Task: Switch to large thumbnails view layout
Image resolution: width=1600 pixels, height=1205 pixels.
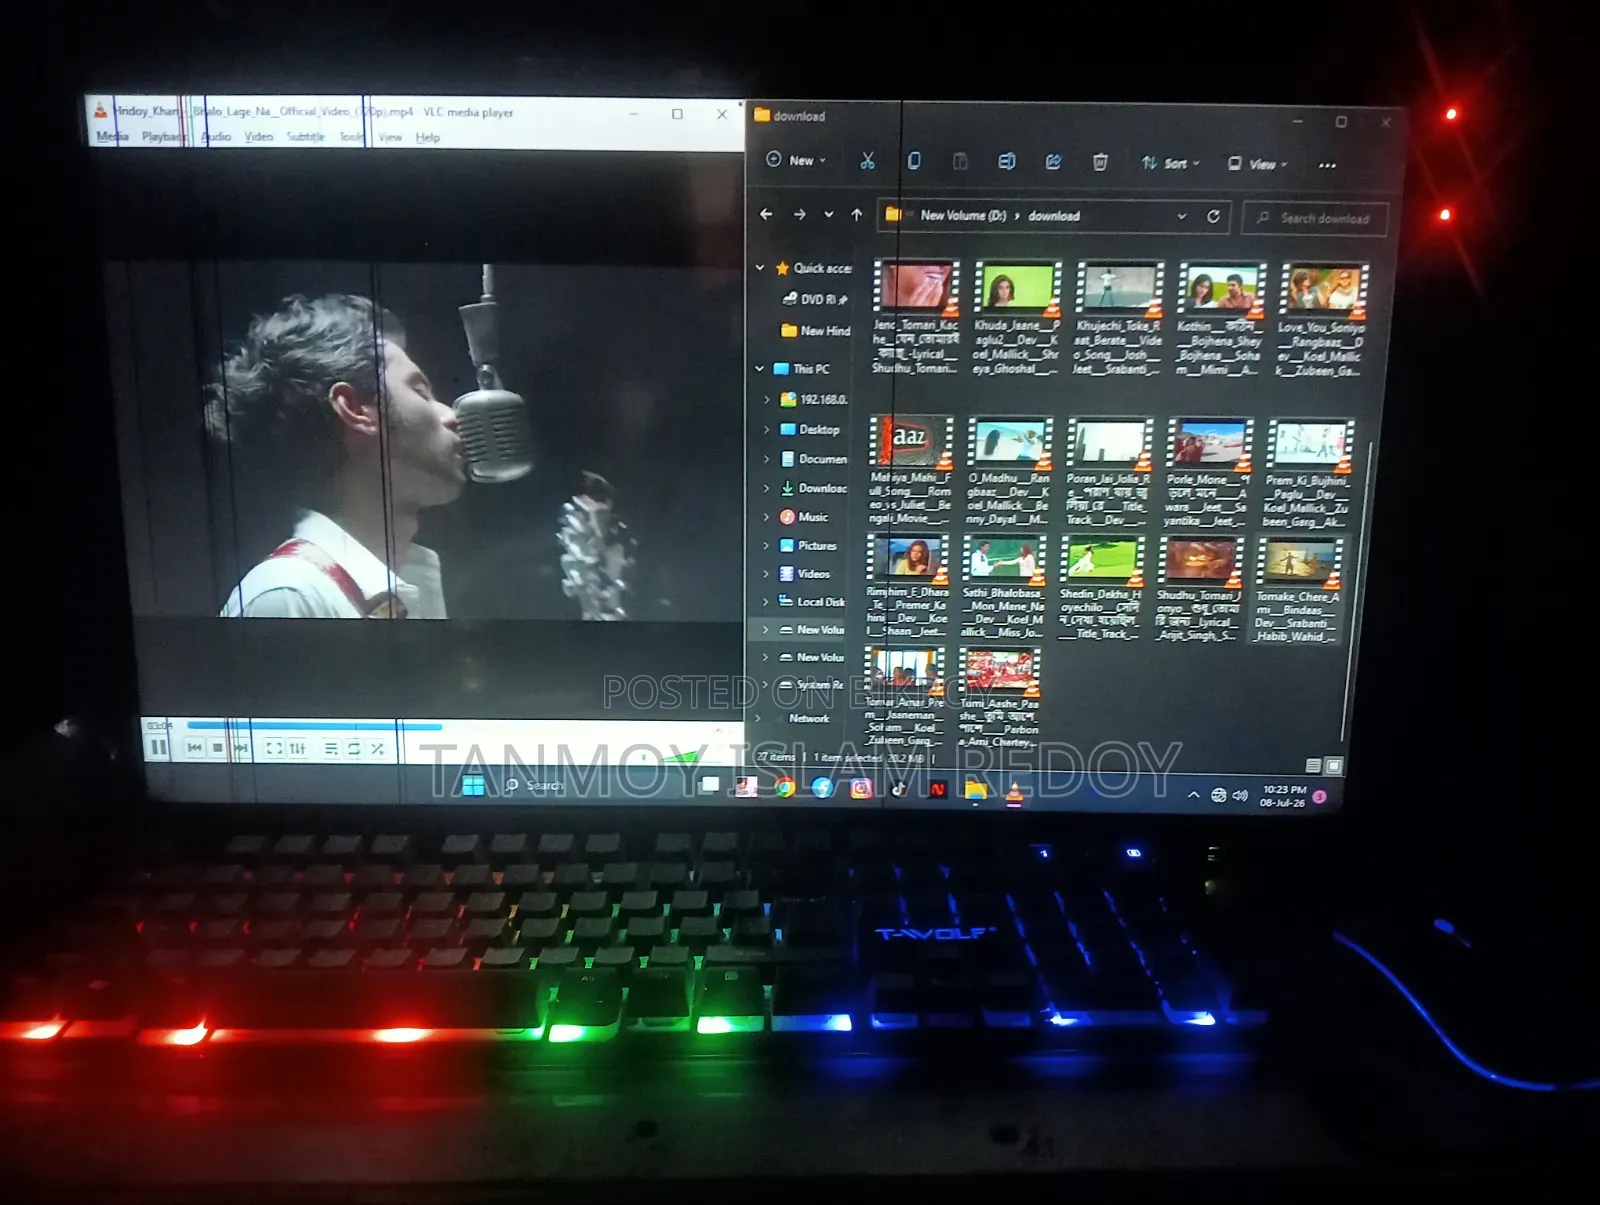Action: click(1333, 767)
